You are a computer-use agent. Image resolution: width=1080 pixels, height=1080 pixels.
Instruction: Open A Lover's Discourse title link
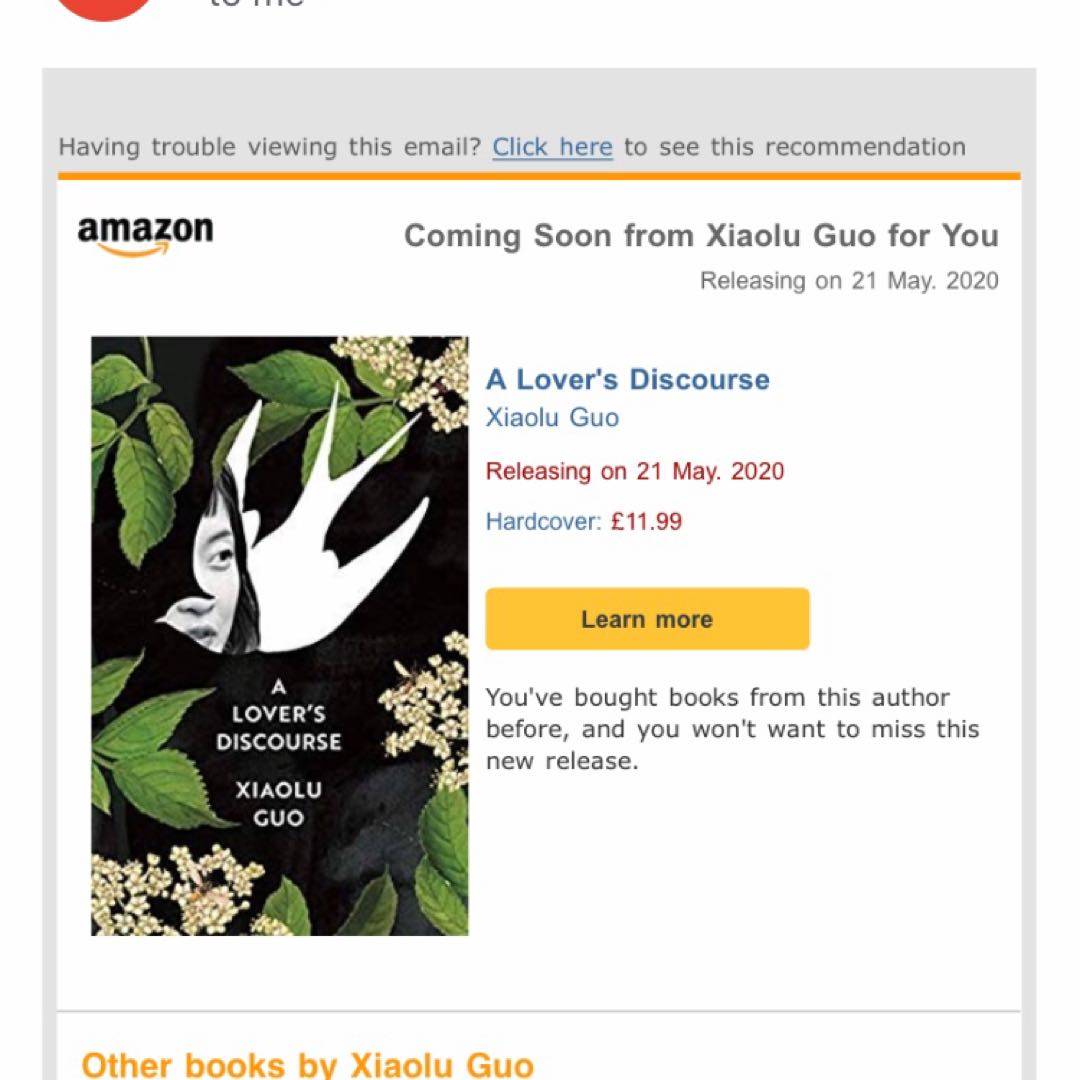pos(627,380)
